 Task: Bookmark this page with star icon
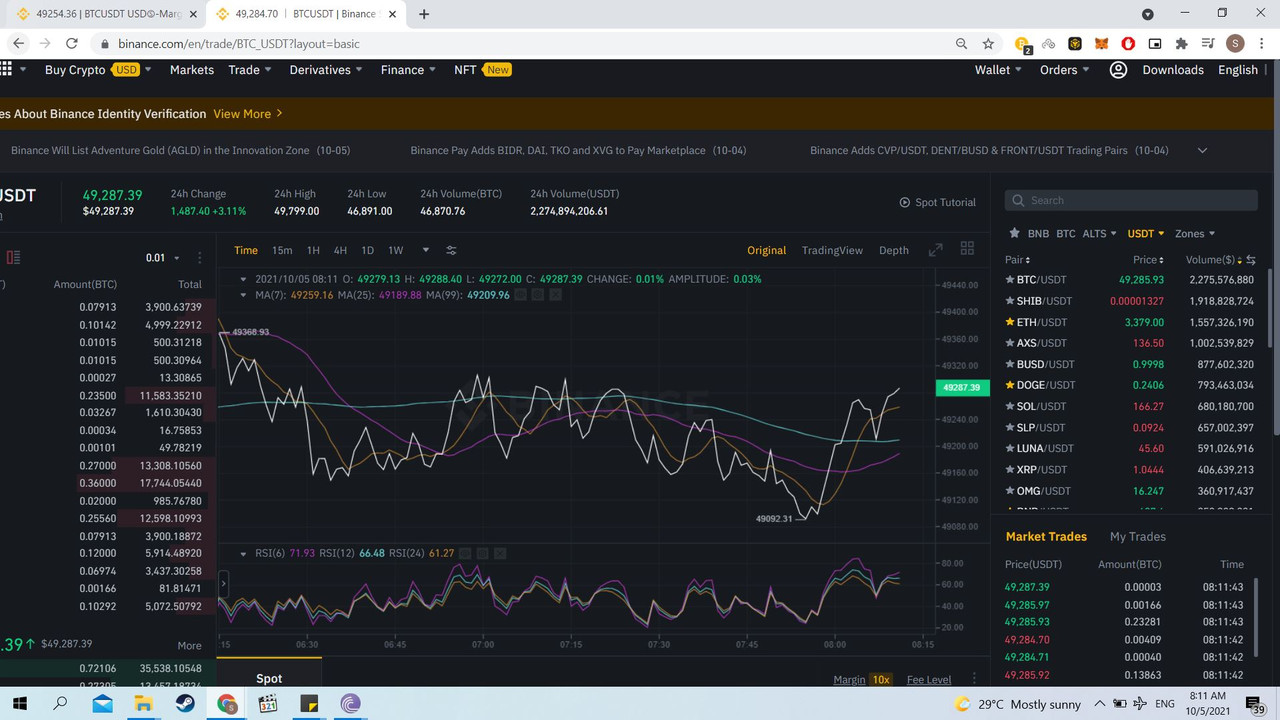(988, 44)
